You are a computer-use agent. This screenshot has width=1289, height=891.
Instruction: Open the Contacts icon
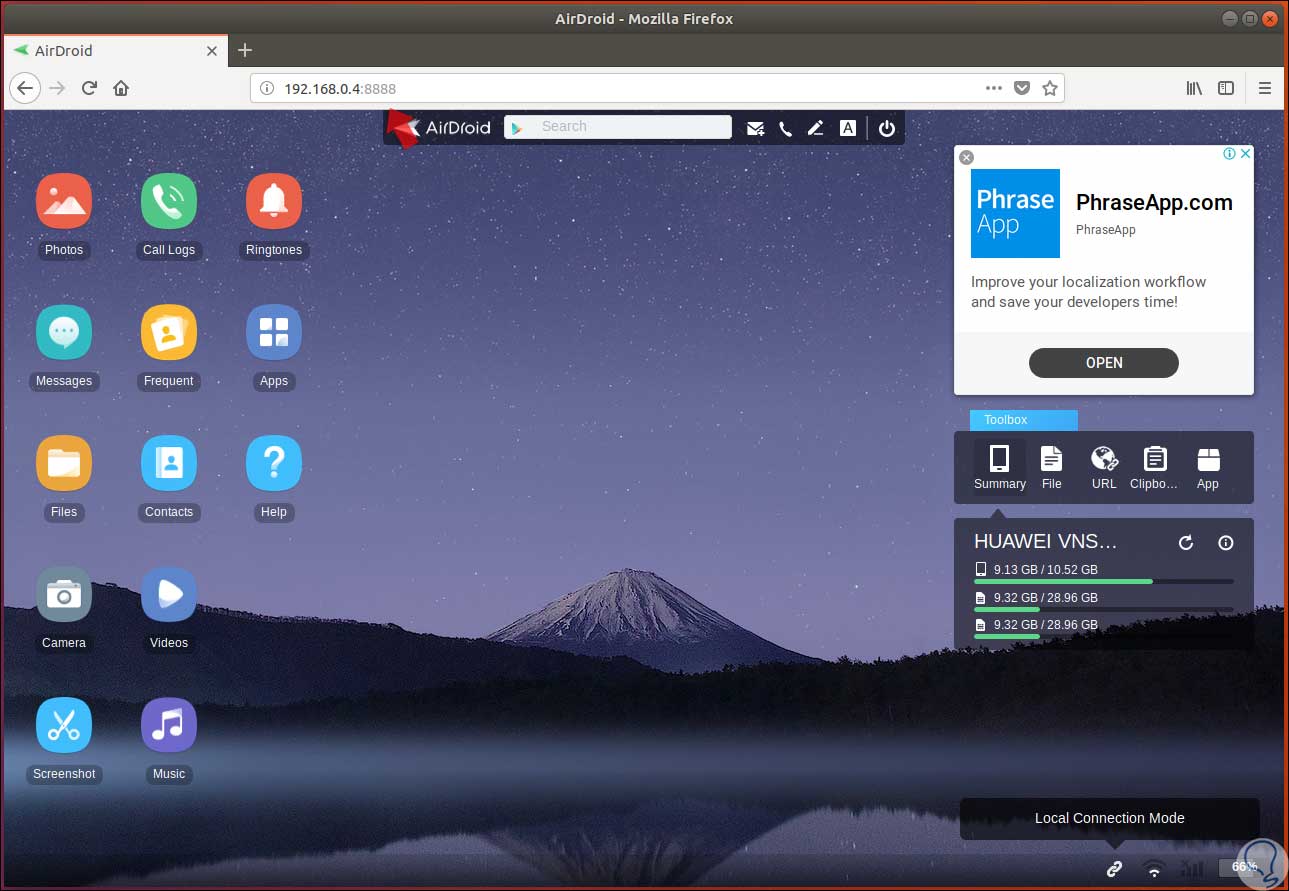169,463
